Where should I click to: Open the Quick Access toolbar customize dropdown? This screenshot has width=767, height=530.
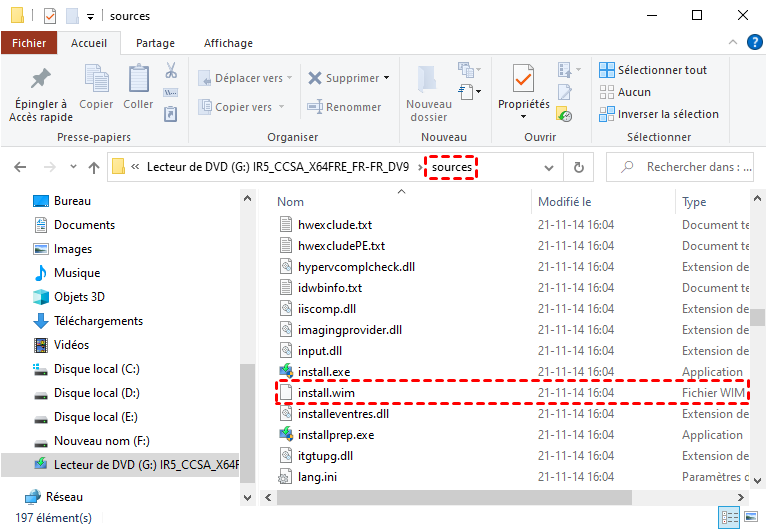[x=90, y=17]
